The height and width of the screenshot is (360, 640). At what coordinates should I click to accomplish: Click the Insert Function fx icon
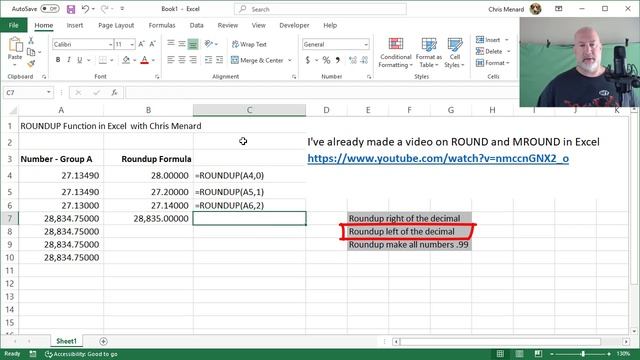pos(115,93)
